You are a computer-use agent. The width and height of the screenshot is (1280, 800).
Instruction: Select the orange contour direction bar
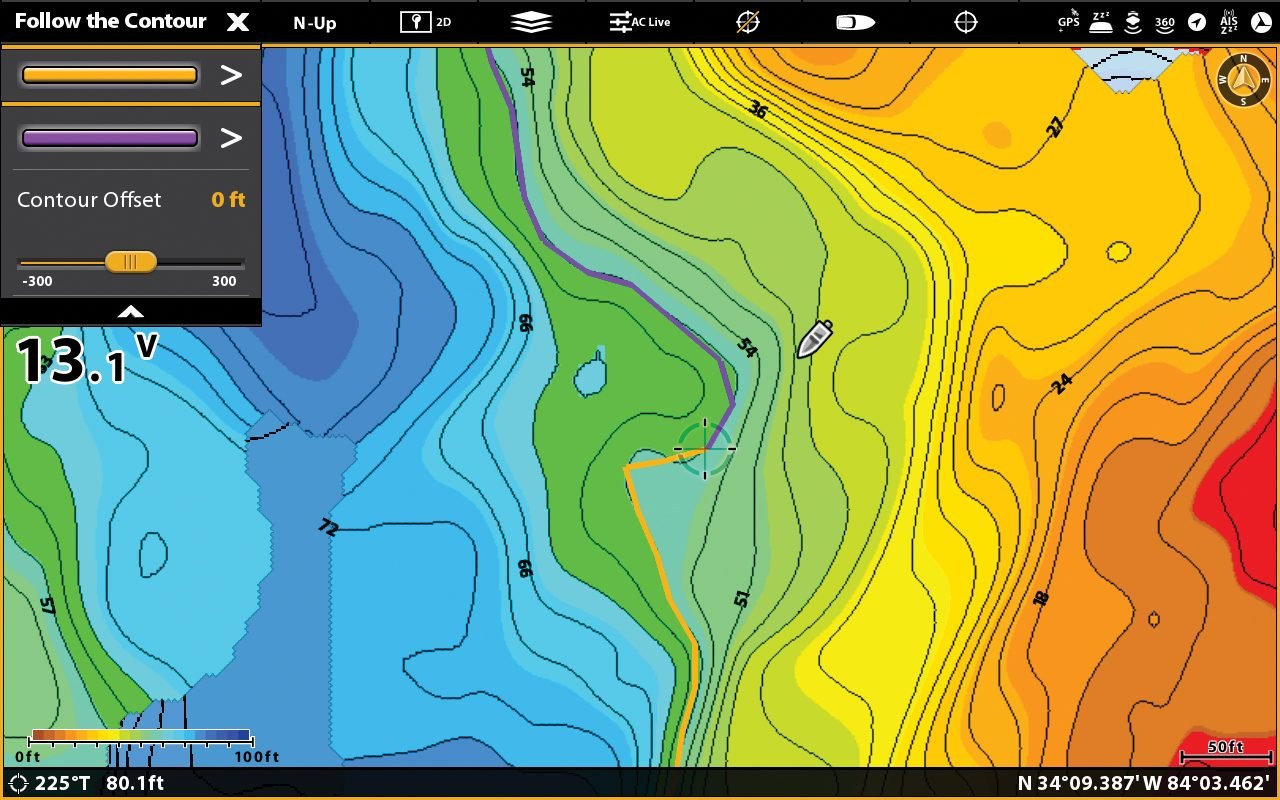click(109, 75)
